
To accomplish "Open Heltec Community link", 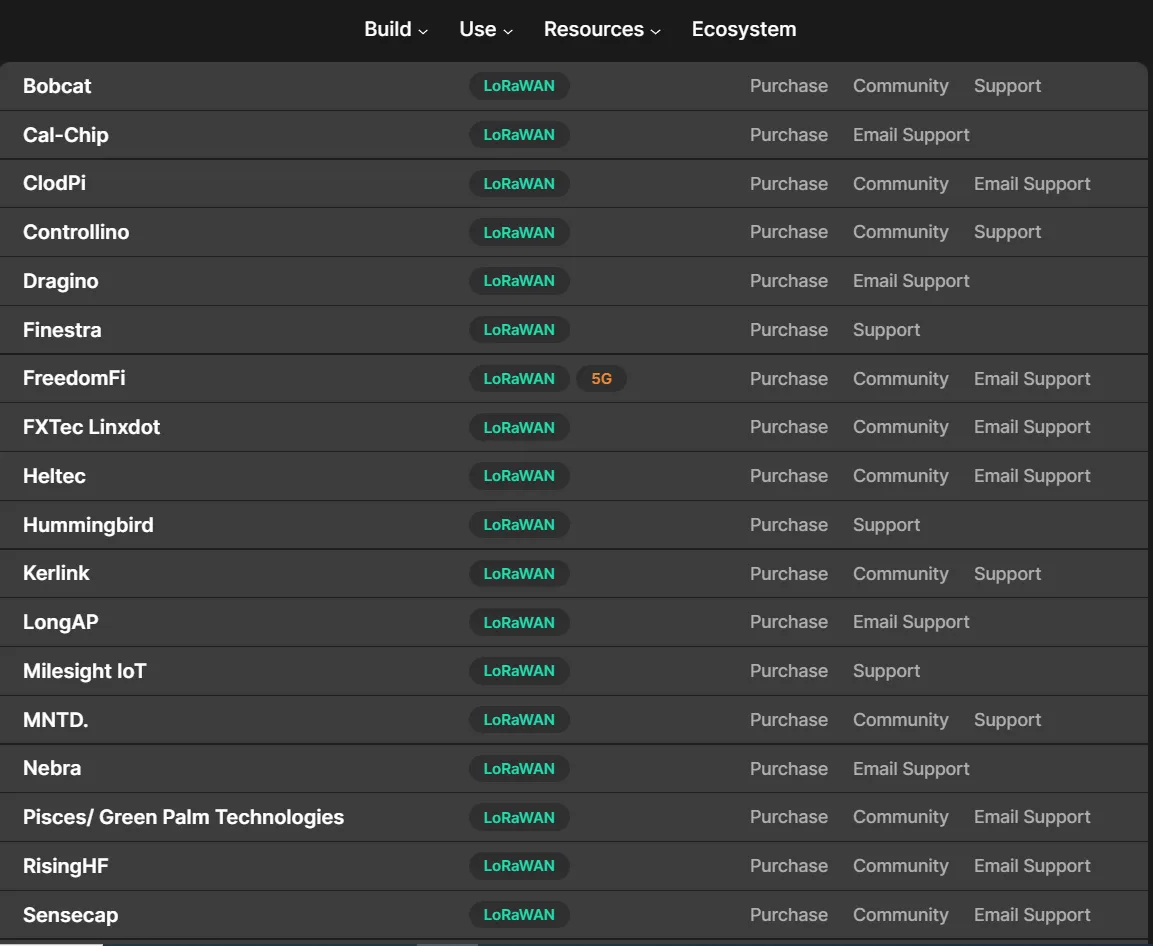I will [x=900, y=476].
